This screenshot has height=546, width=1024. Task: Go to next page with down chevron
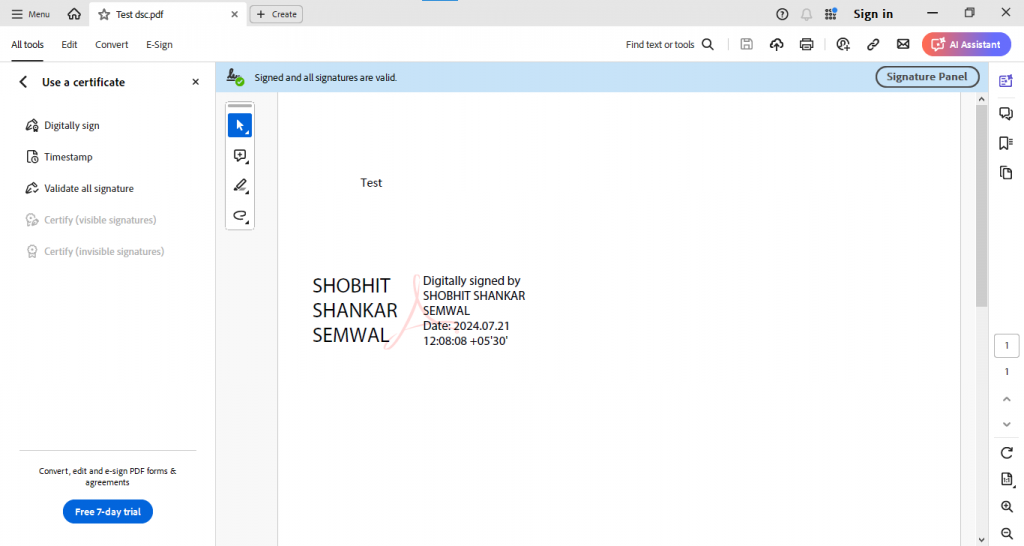point(1007,424)
